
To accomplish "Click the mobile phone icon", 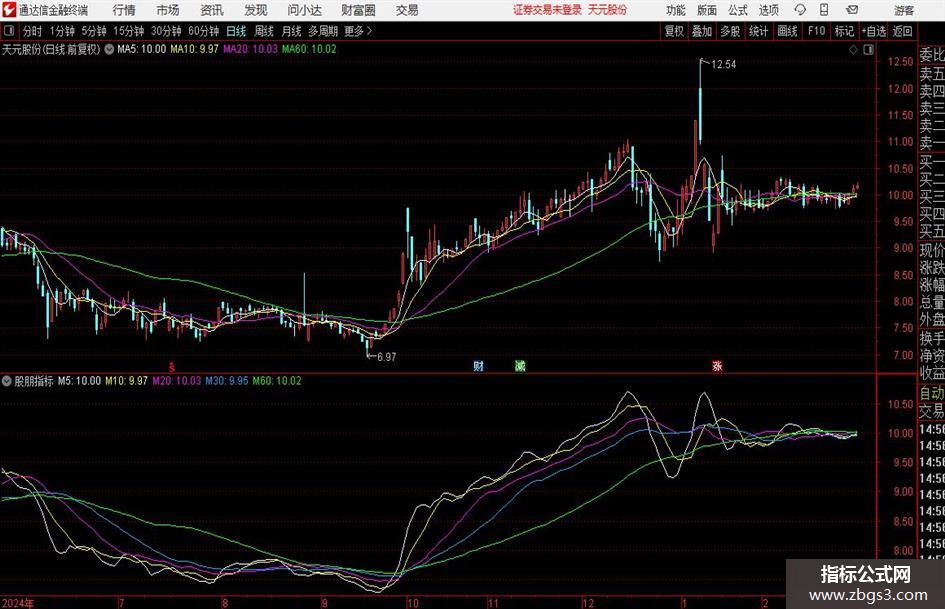I will (x=824, y=10).
